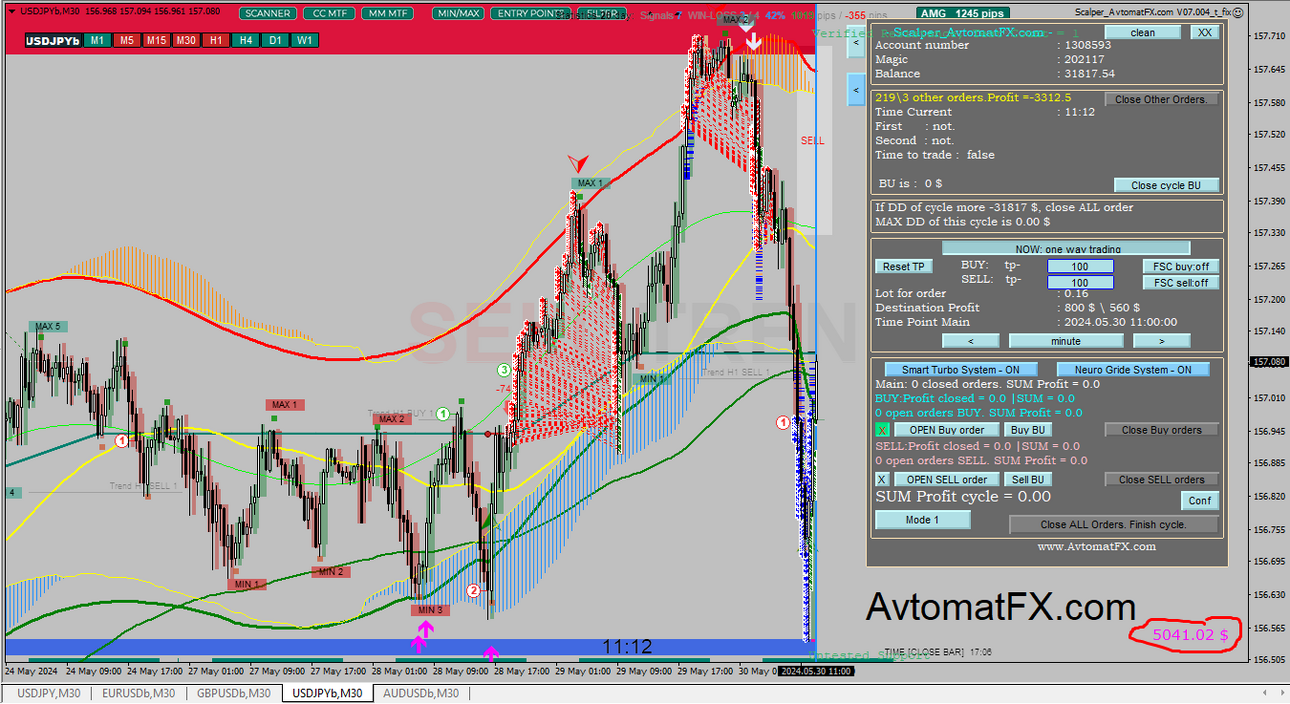The height and width of the screenshot is (704, 1290).
Task: Click the 157.080 current price marker
Action: (1268, 361)
